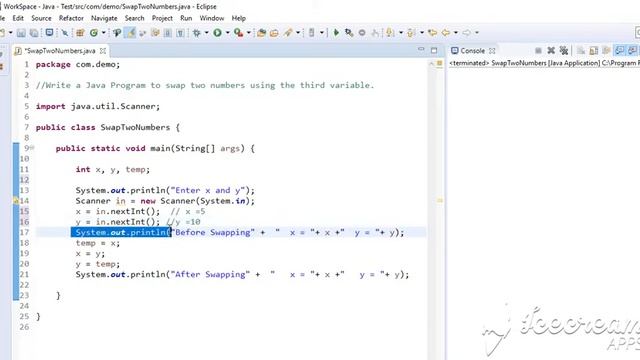Open the terminal monitor icon in toolbar

(x=49, y=32)
